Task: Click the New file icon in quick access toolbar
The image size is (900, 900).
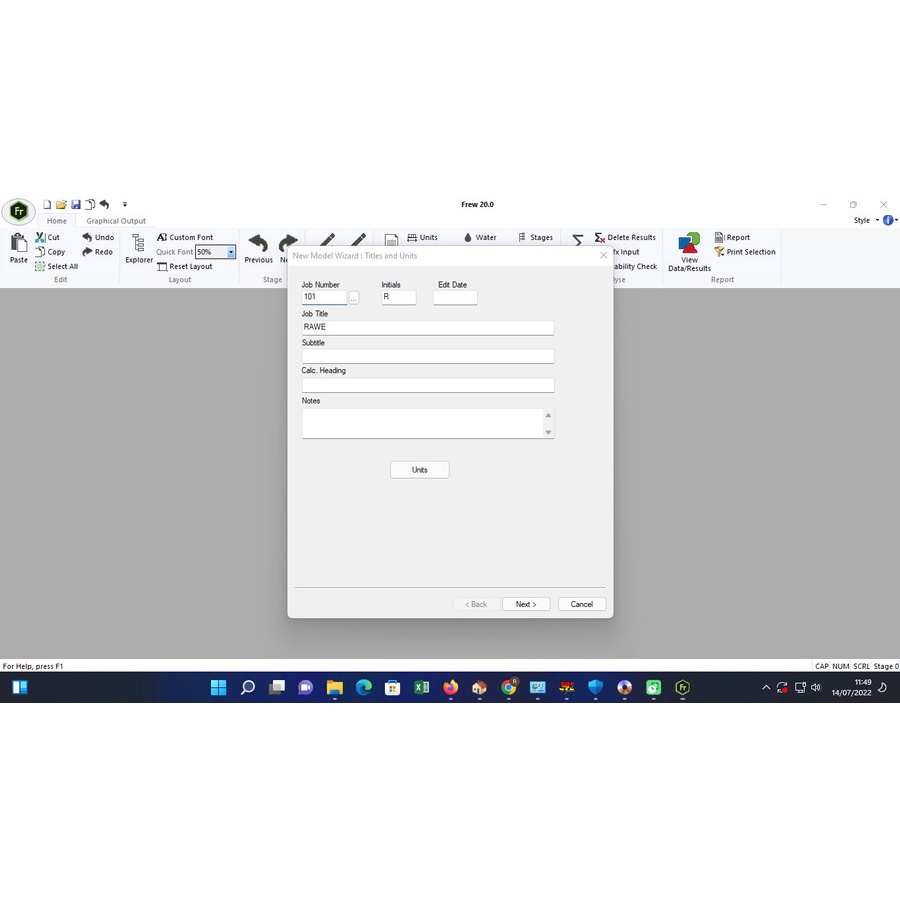Action: pyautogui.click(x=47, y=204)
